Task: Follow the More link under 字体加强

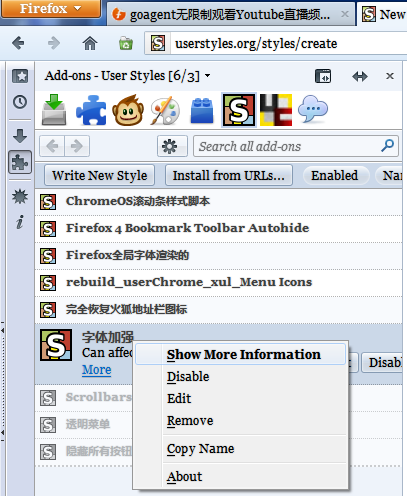Action: point(97,370)
